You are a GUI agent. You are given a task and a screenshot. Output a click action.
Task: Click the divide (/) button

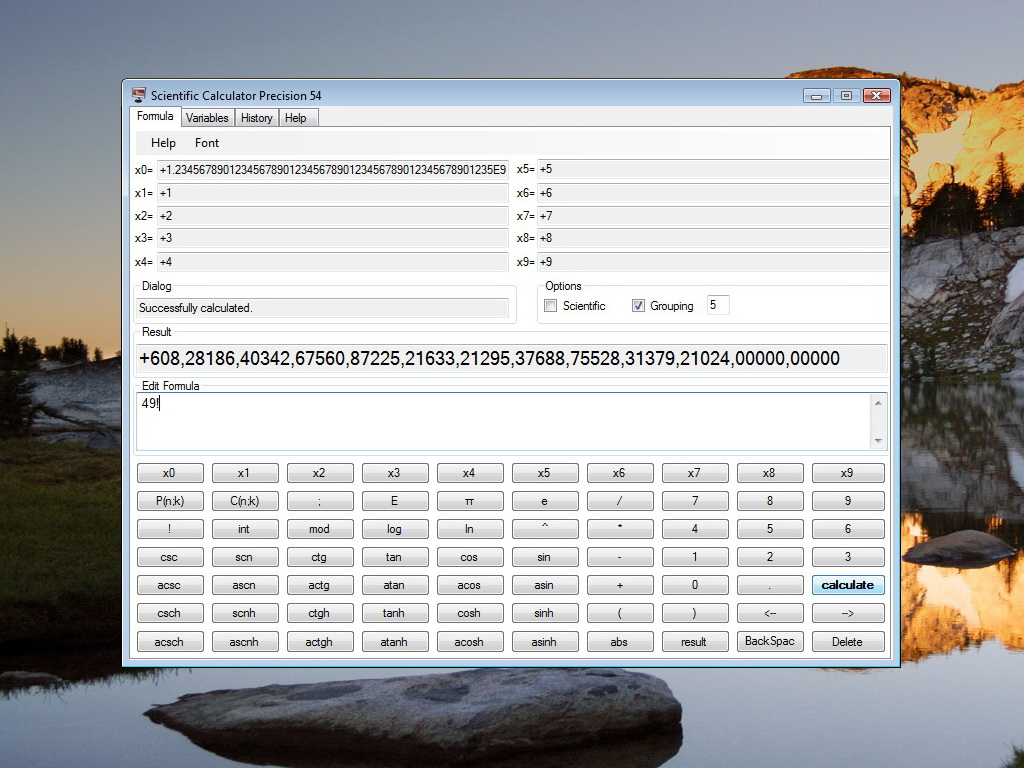pyautogui.click(x=619, y=501)
